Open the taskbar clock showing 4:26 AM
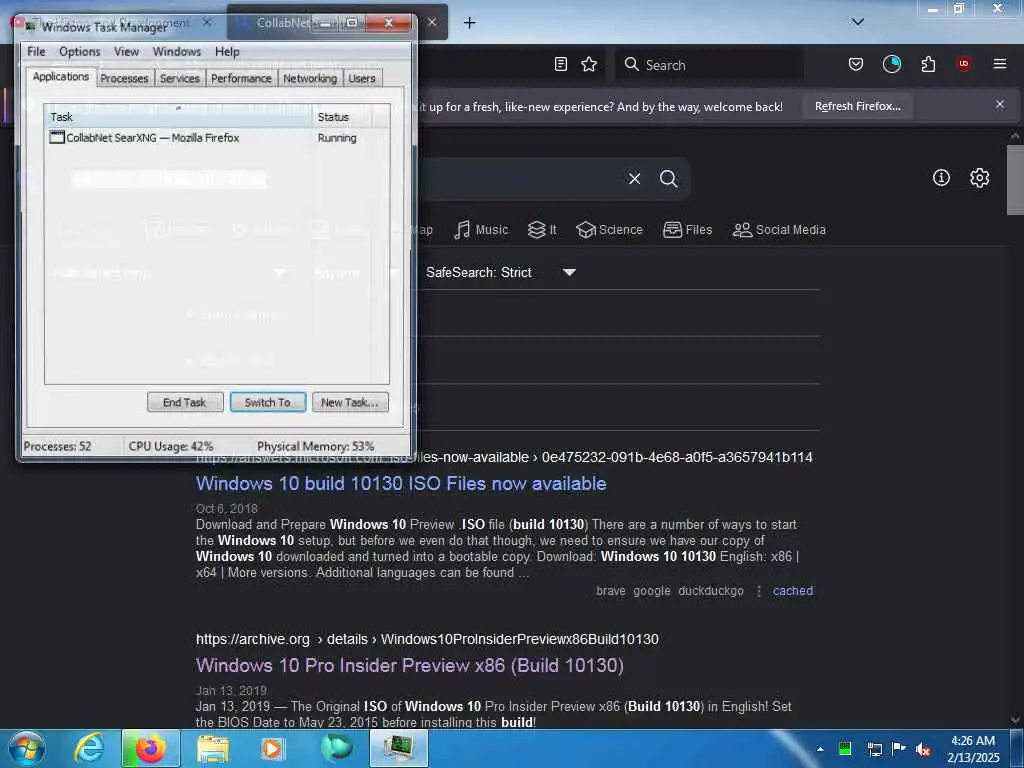 pos(973,749)
